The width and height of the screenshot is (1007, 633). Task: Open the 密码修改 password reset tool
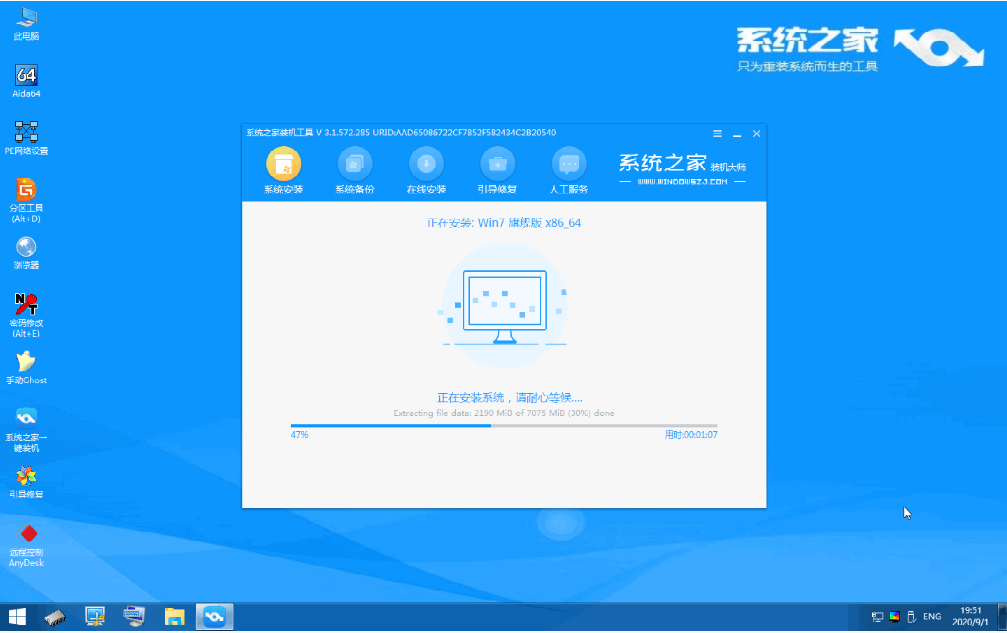click(x=26, y=305)
